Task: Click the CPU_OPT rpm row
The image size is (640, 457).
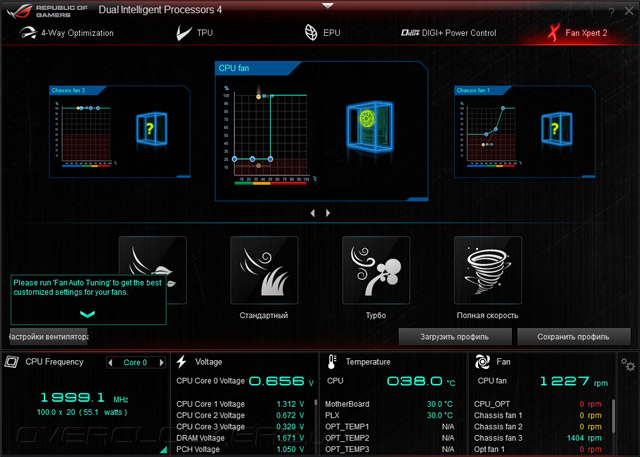Action: coord(538,404)
